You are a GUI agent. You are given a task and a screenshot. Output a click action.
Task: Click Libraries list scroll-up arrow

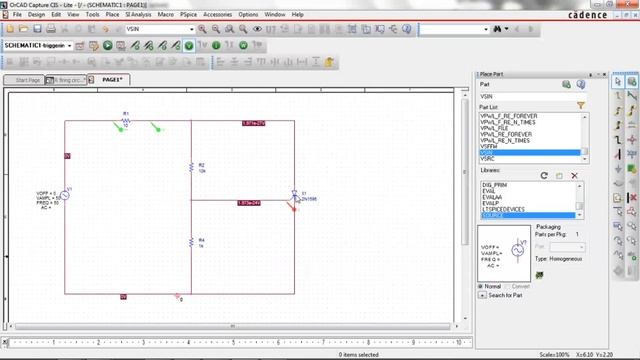click(580, 186)
